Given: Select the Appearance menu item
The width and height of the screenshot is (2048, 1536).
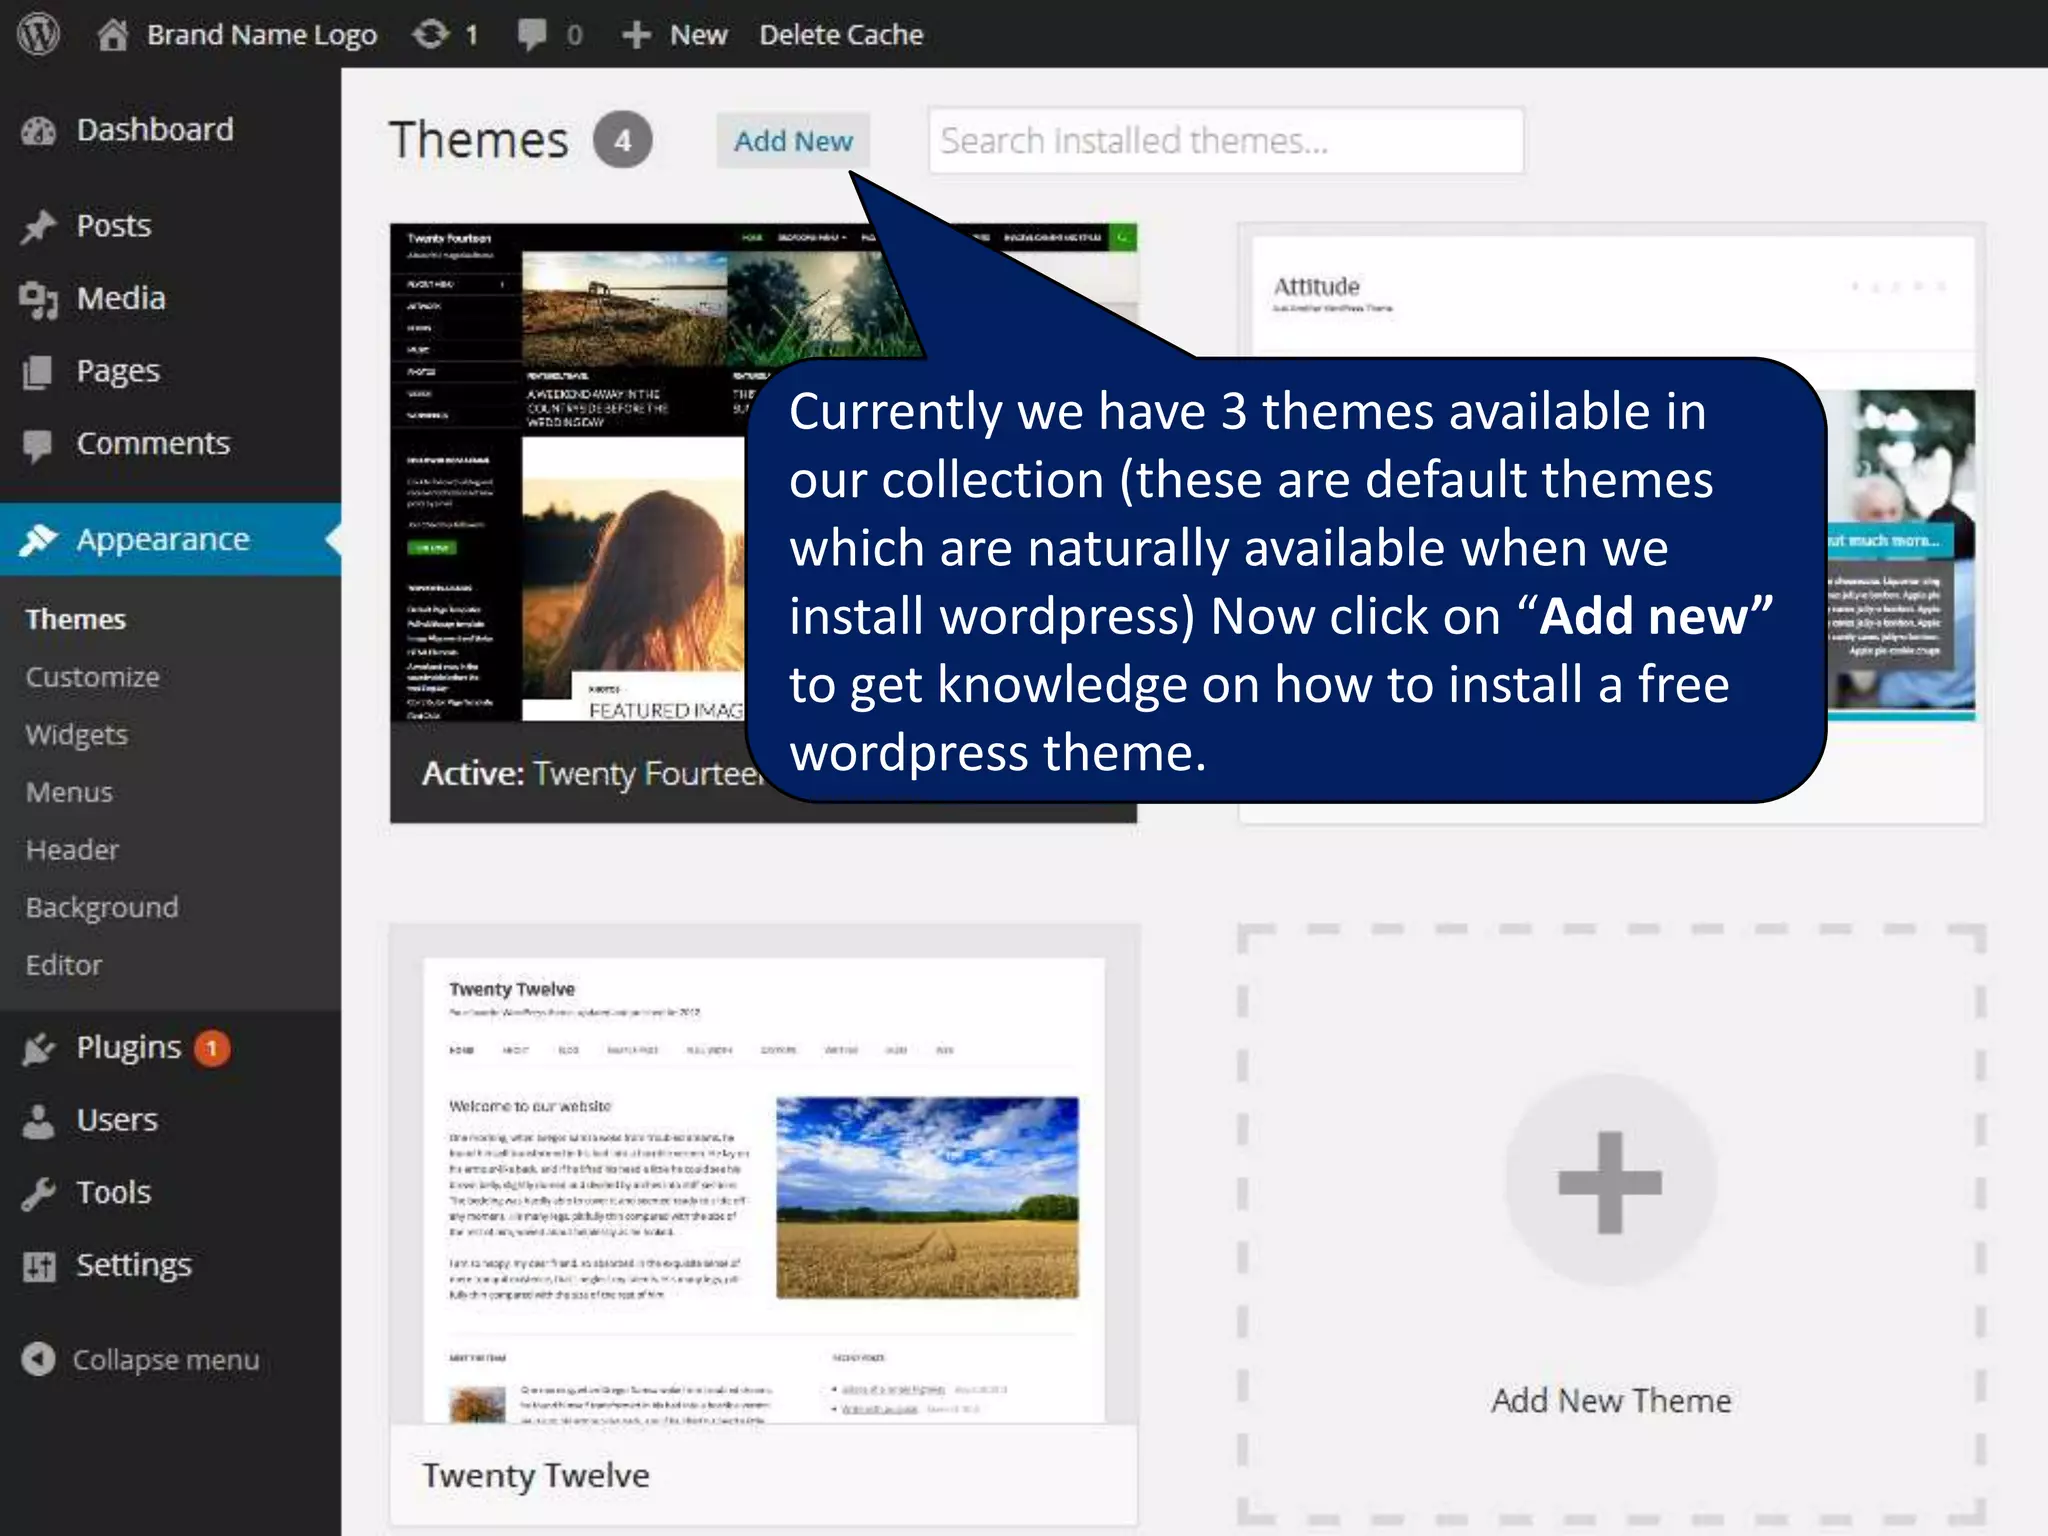Looking at the screenshot, I should click(x=170, y=539).
